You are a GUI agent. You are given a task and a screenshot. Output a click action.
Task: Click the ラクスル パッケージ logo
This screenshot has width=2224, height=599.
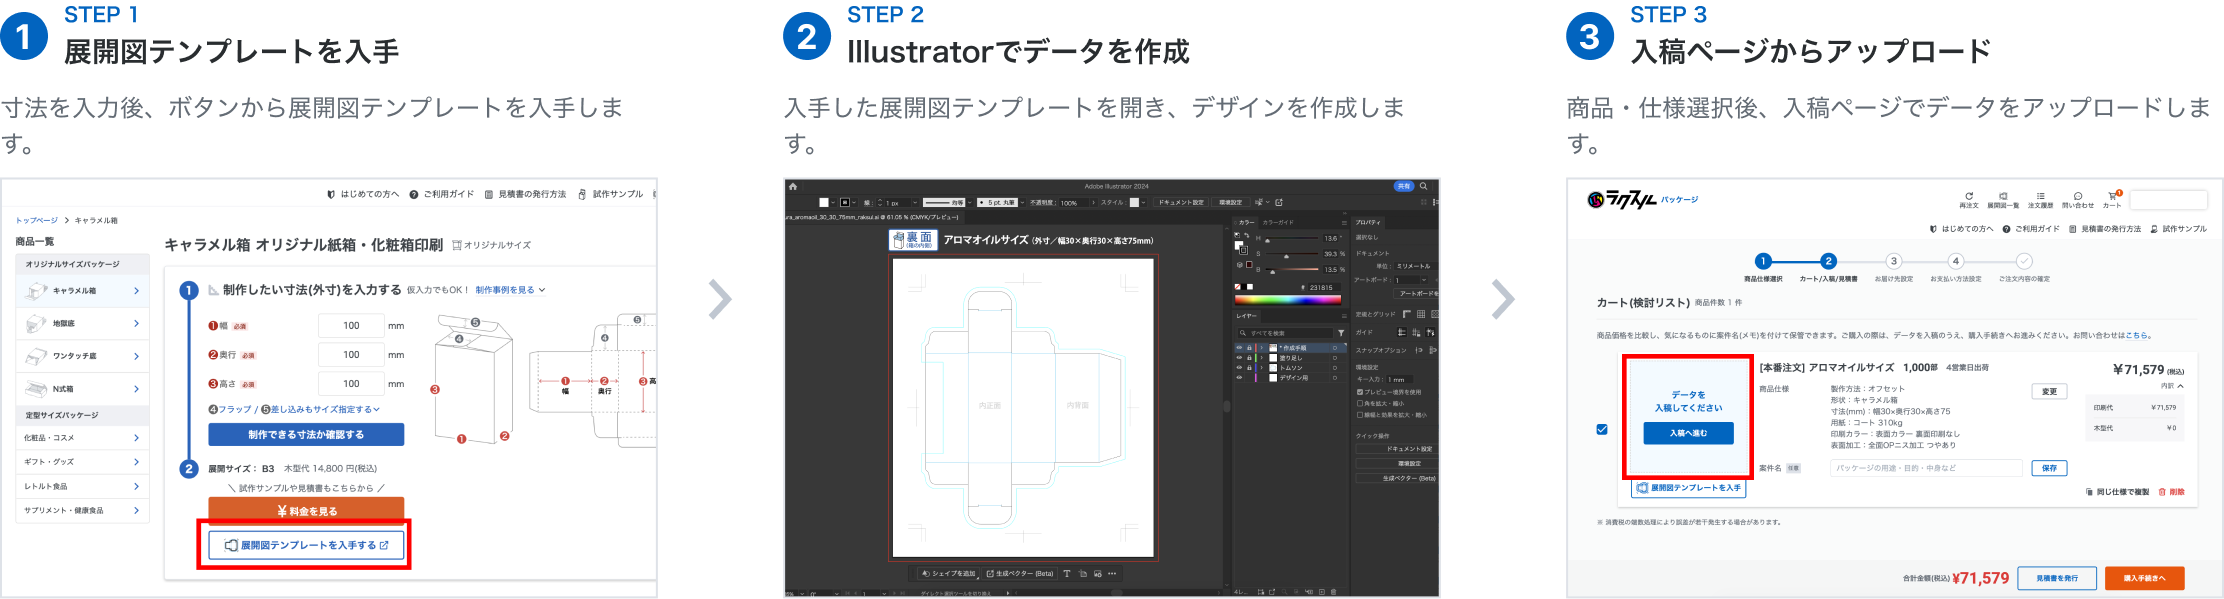[x=1643, y=200]
